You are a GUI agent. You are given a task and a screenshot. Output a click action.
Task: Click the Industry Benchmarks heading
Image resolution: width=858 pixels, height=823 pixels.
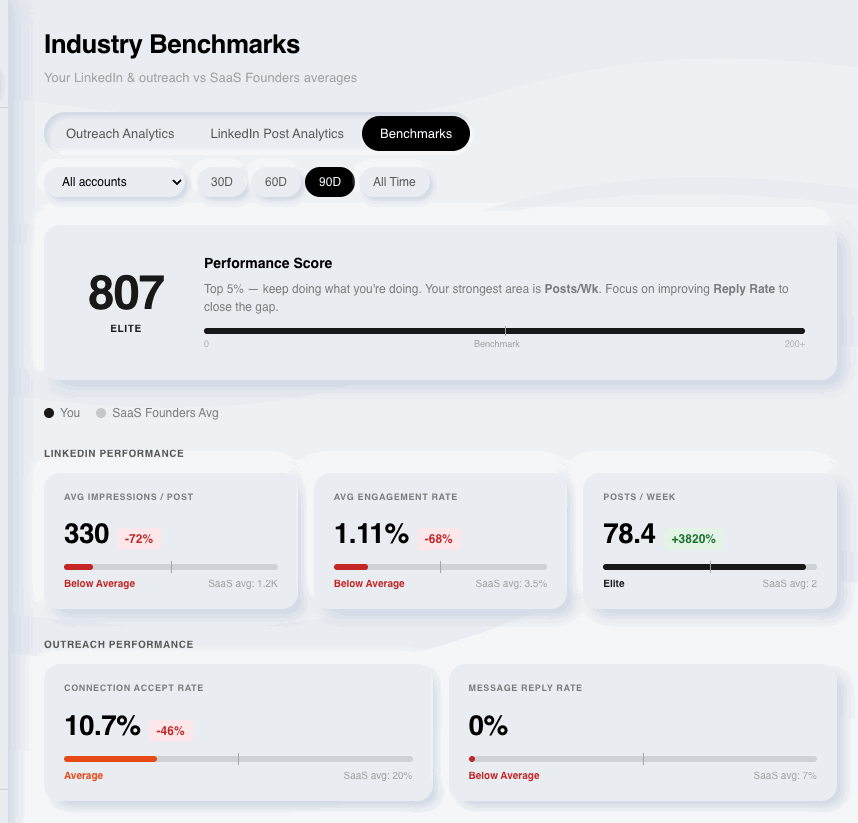(x=171, y=45)
